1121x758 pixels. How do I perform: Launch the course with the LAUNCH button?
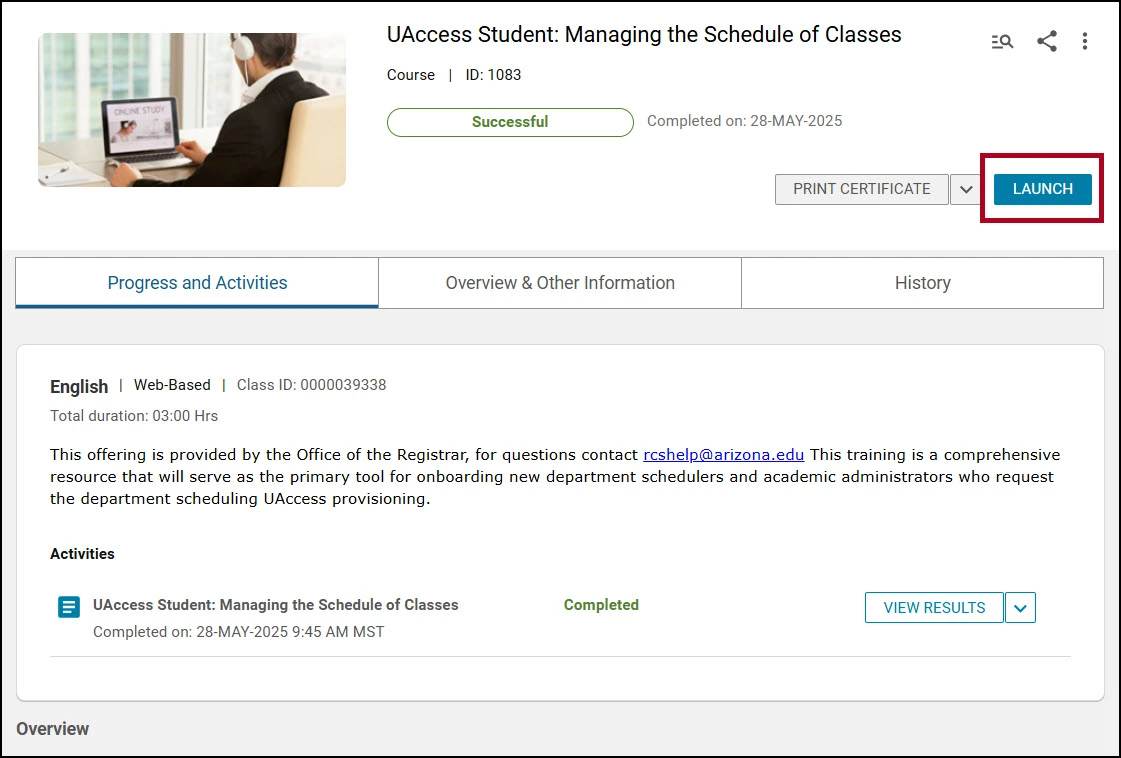click(x=1042, y=190)
